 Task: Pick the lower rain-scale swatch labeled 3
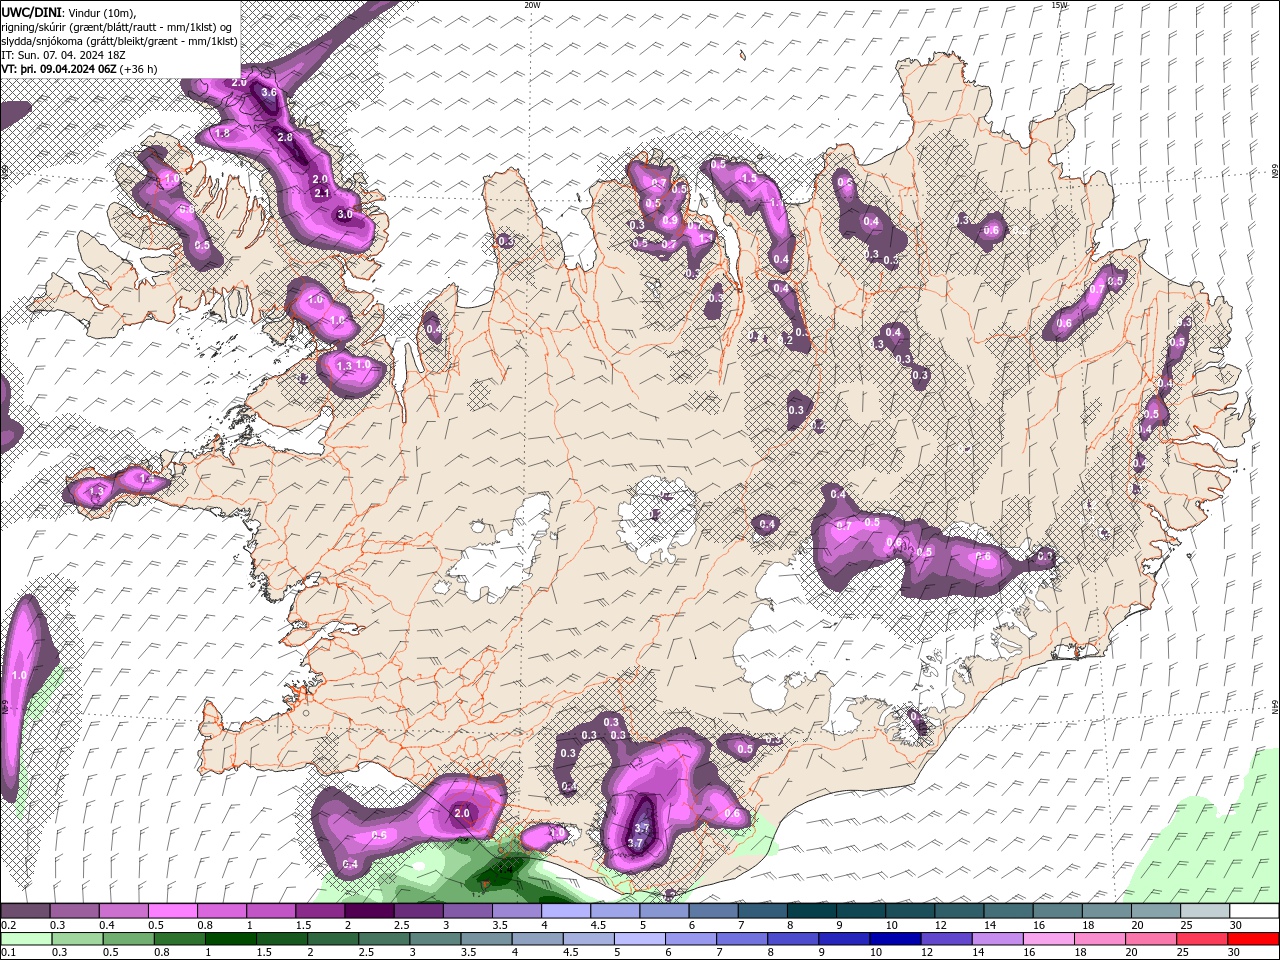click(x=434, y=939)
